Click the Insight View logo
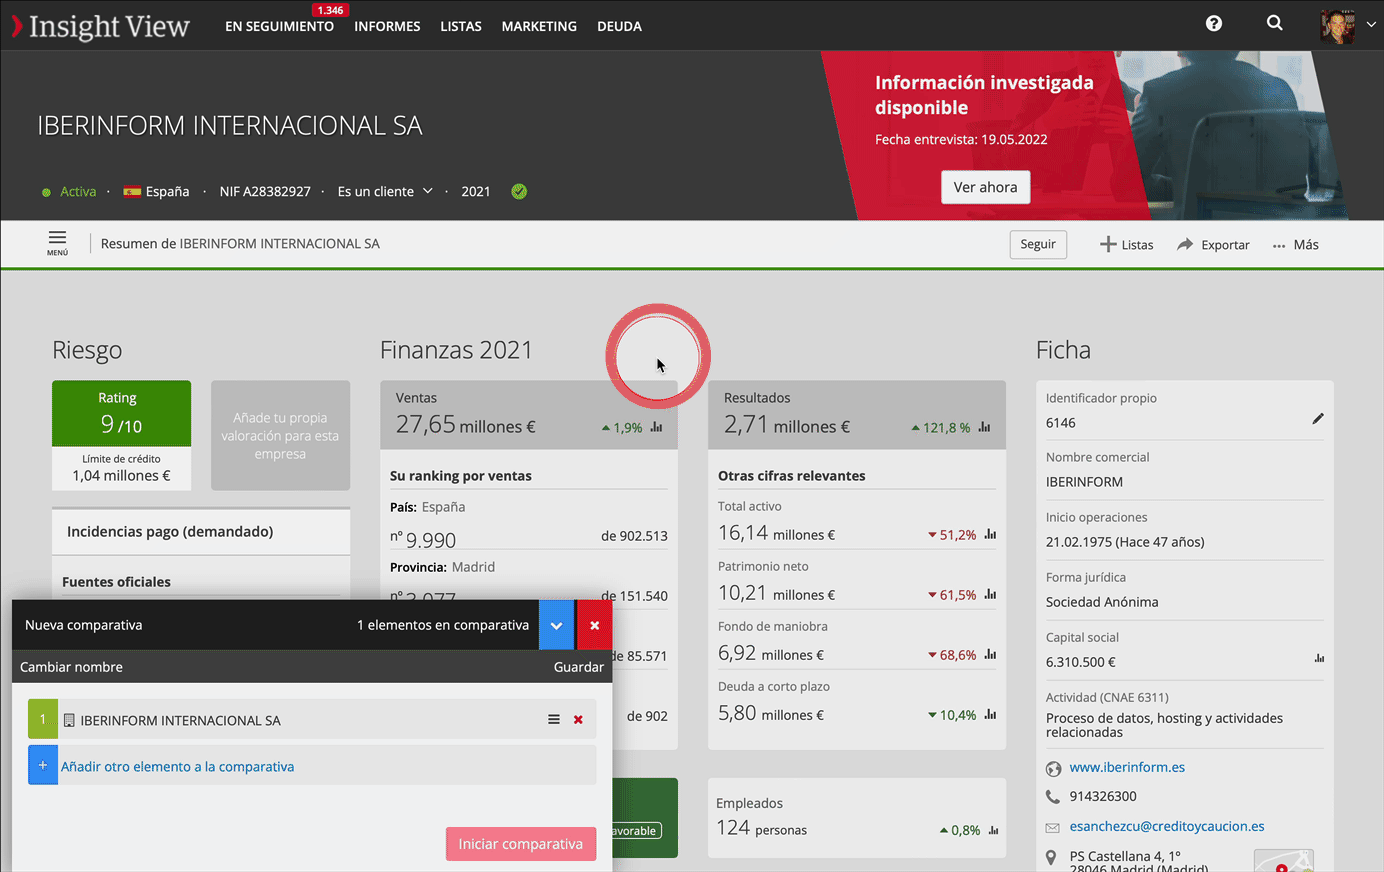 click(100, 26)
